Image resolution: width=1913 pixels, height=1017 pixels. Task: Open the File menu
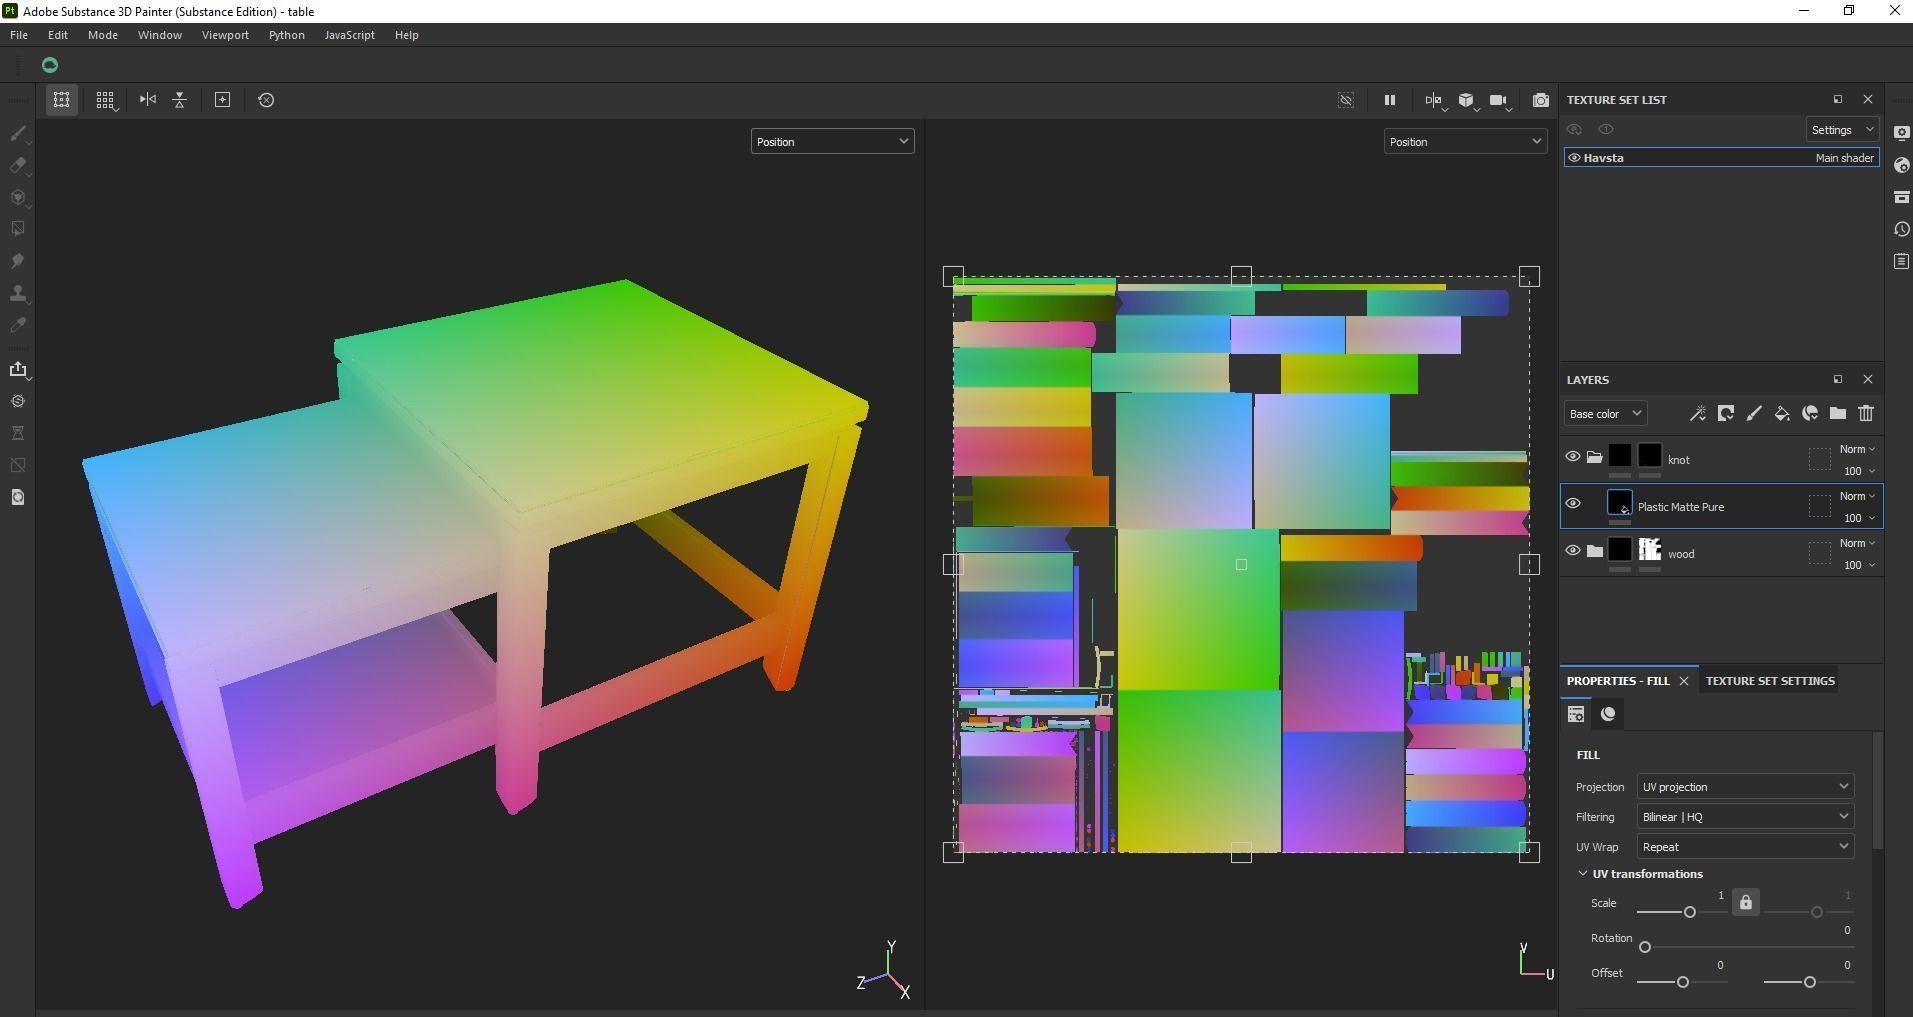pyautogui.click(x=19, y=35)
